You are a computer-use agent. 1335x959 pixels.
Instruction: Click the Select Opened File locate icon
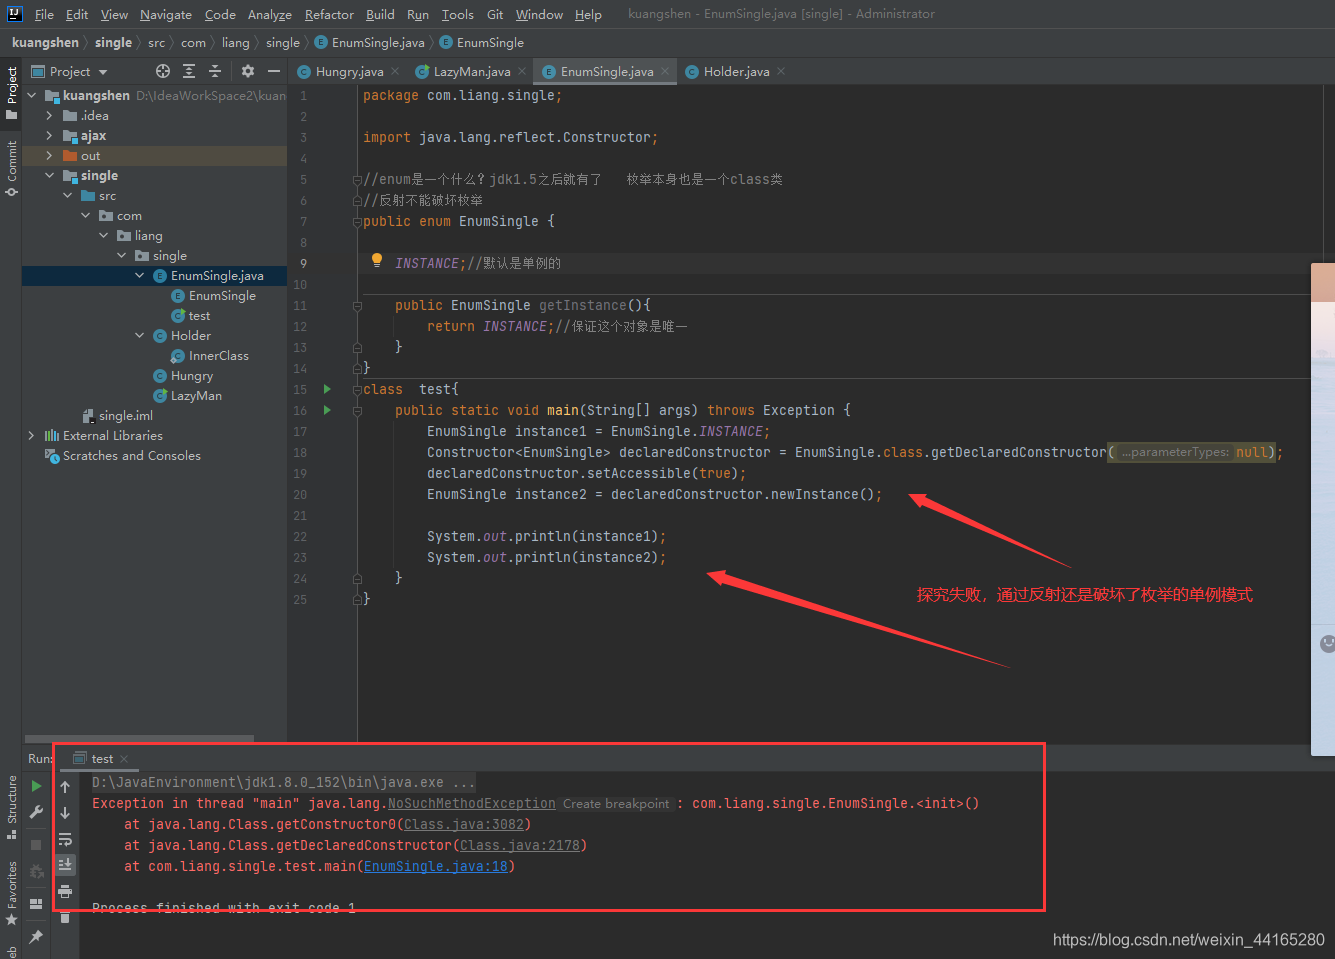tap(163, 71)
